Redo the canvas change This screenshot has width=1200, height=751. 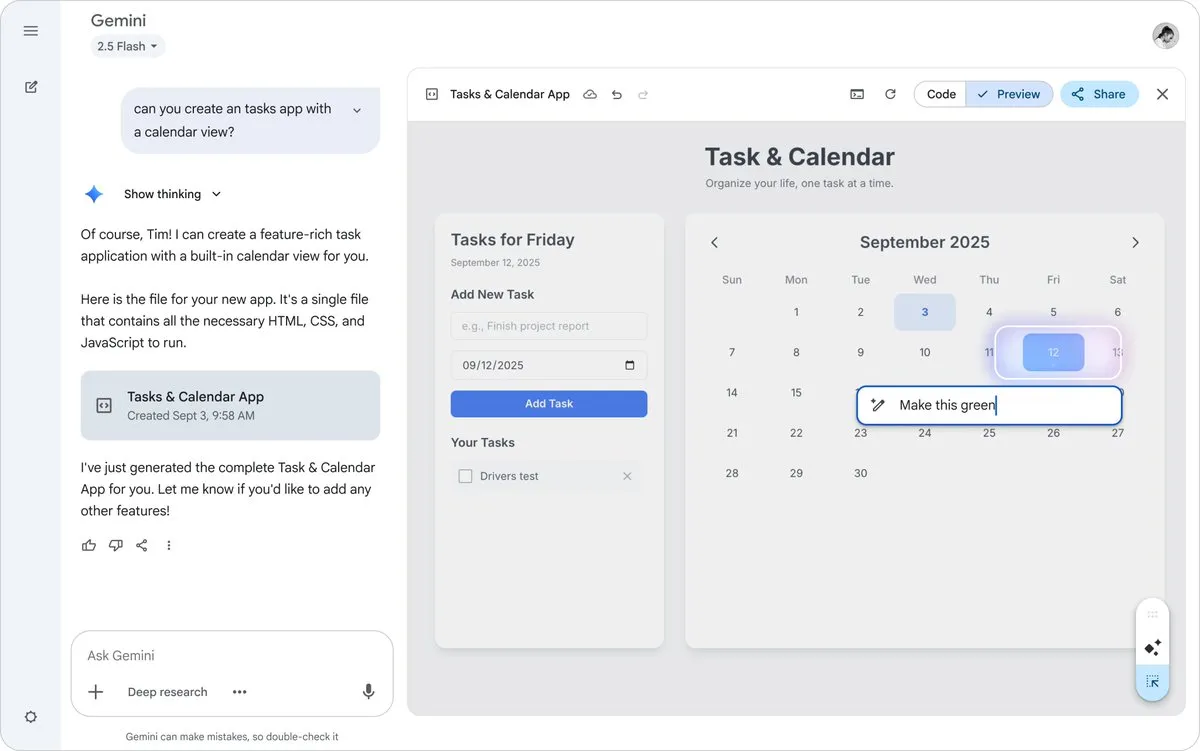(x=643, y=94)
